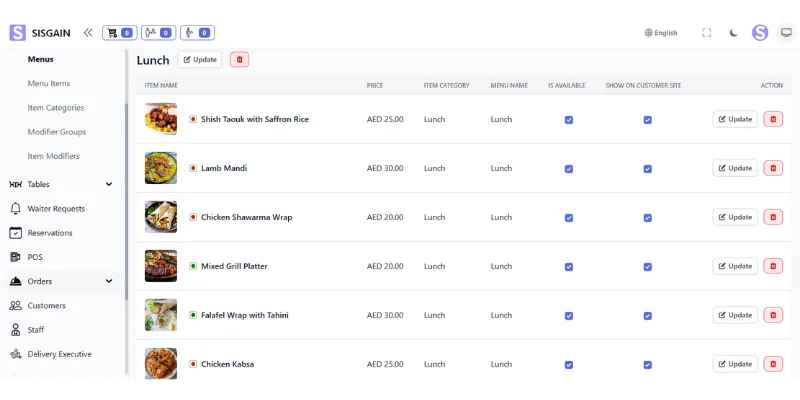Click the monitor display icon
Viewport: 800px width, 400px height.
[787, 33]
